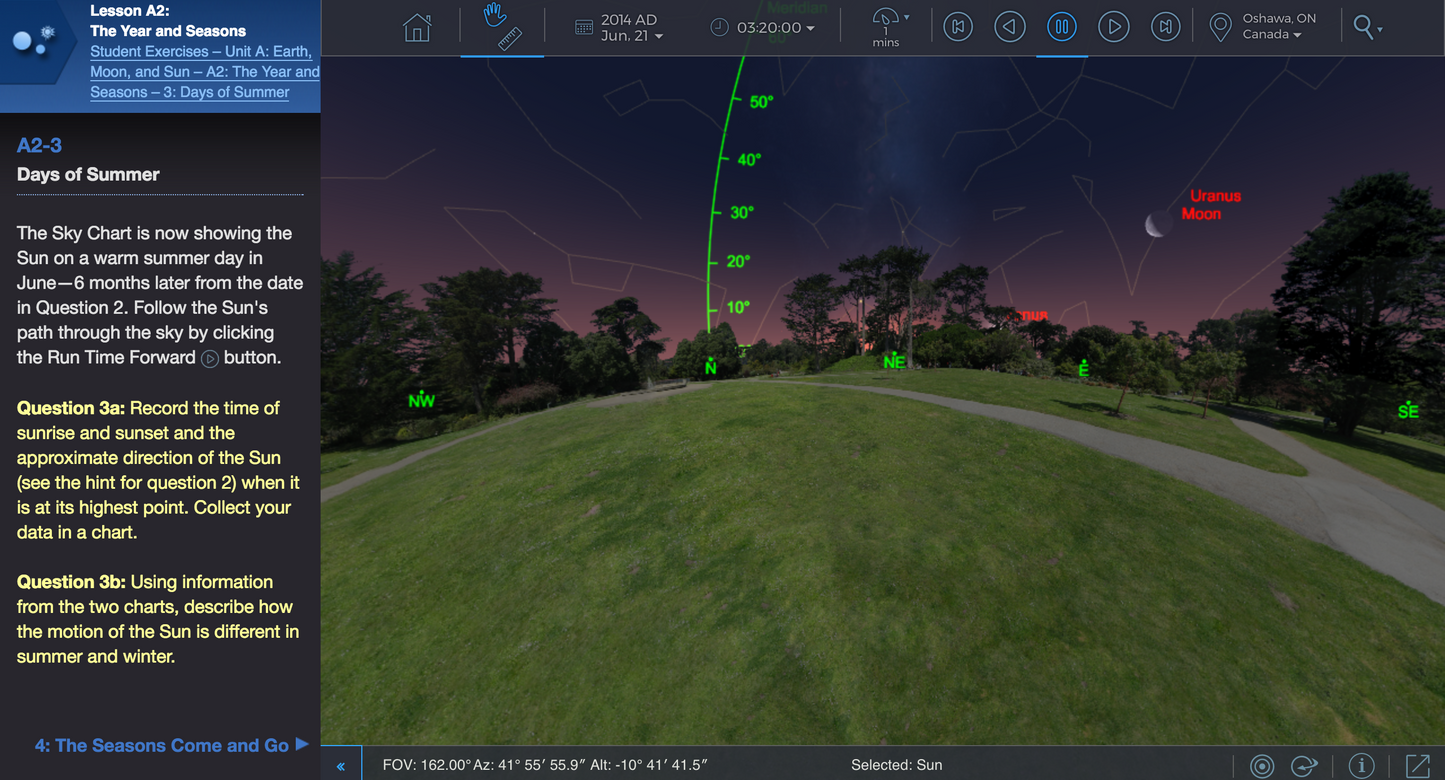Click the calendar icon beside the date

coord(585,27)
